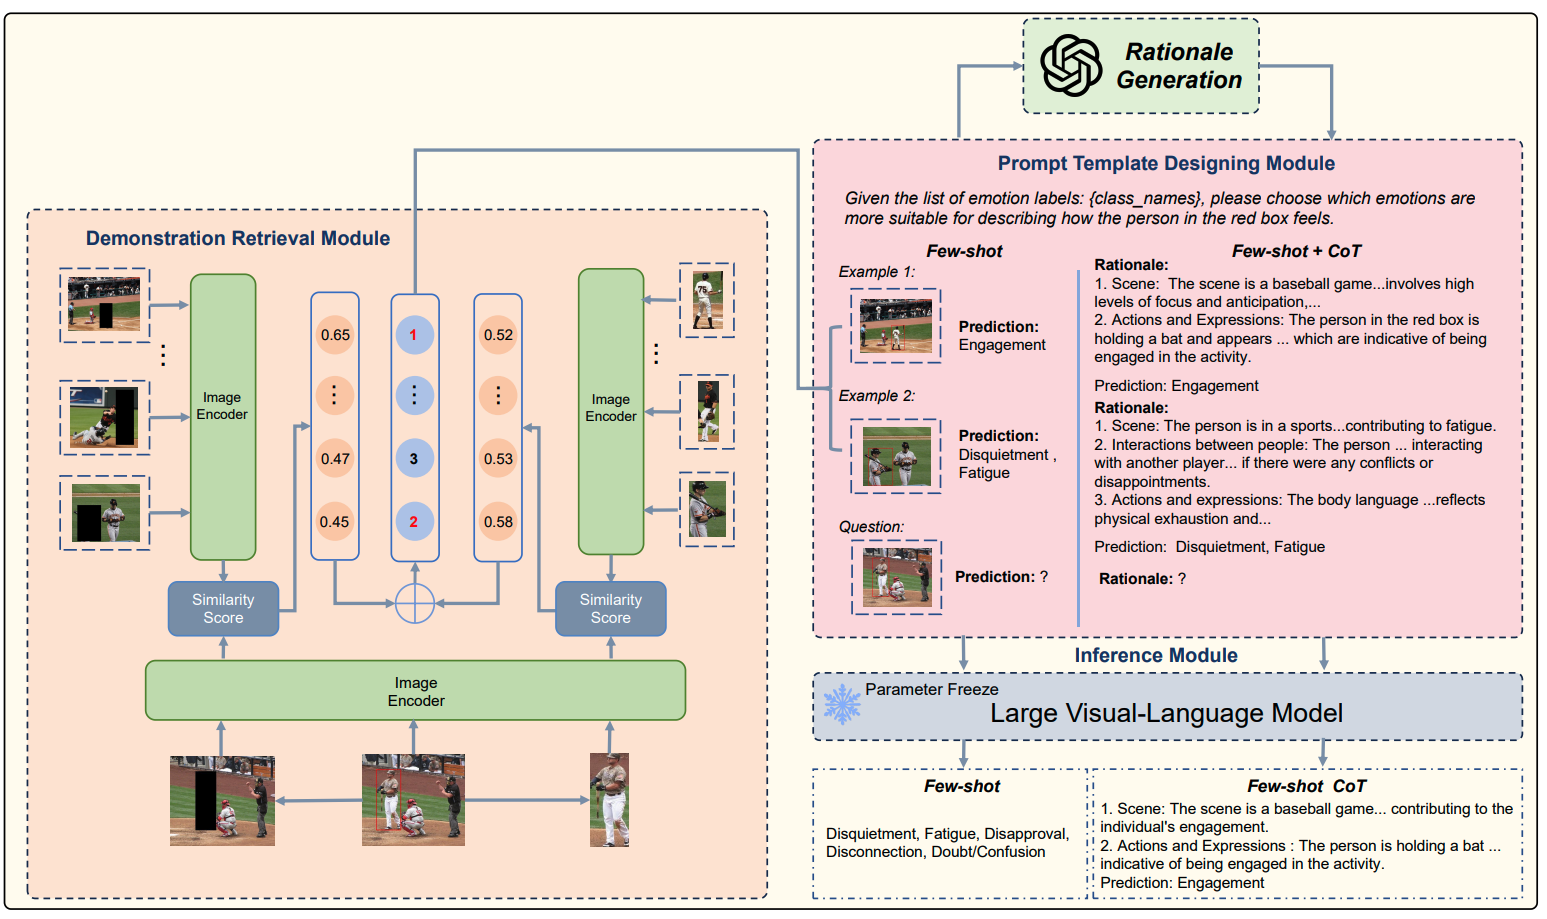The height and width of the screenshot is (919, 1547).
Task: Select the blue rank circle labeled 3
Action: coord(414,459)
